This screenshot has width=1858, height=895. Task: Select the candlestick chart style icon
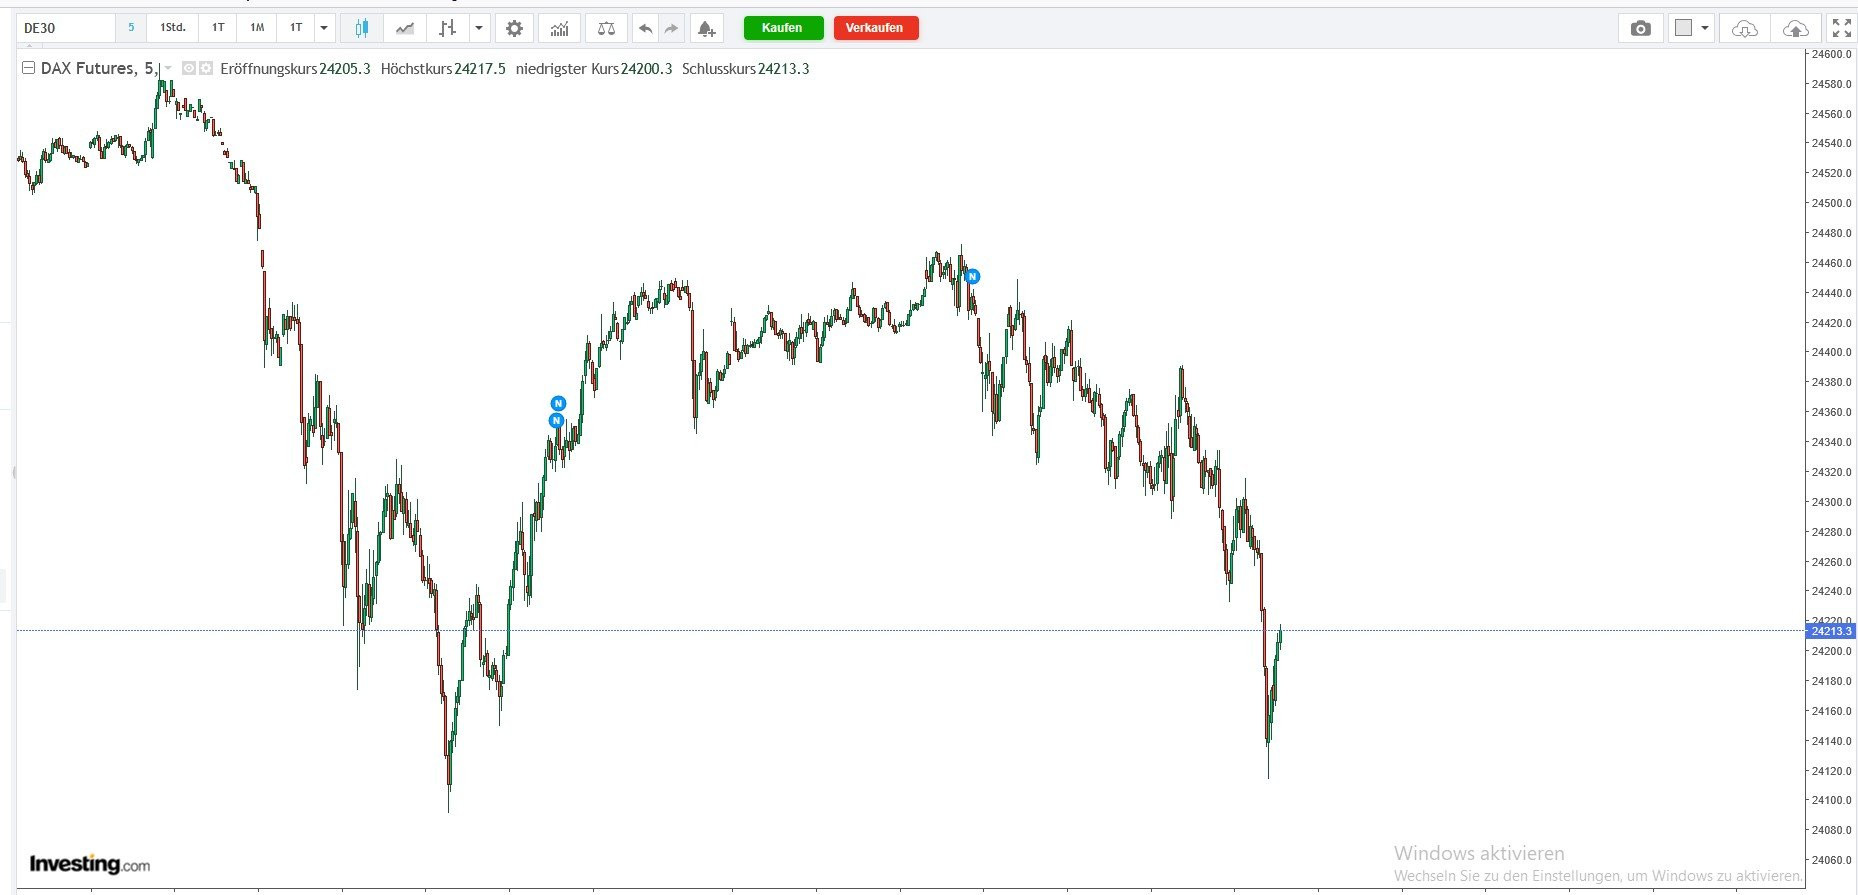coord(361,28)
